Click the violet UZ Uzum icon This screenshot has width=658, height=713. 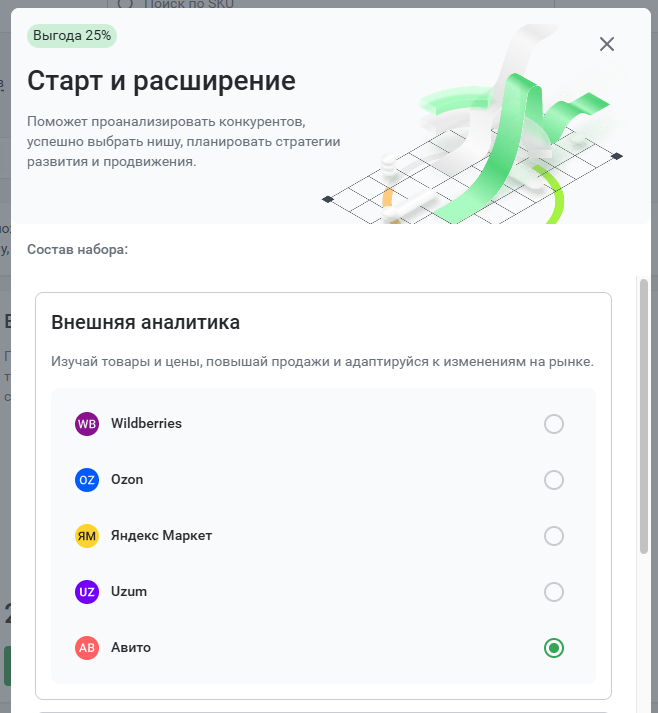[86, 592]
